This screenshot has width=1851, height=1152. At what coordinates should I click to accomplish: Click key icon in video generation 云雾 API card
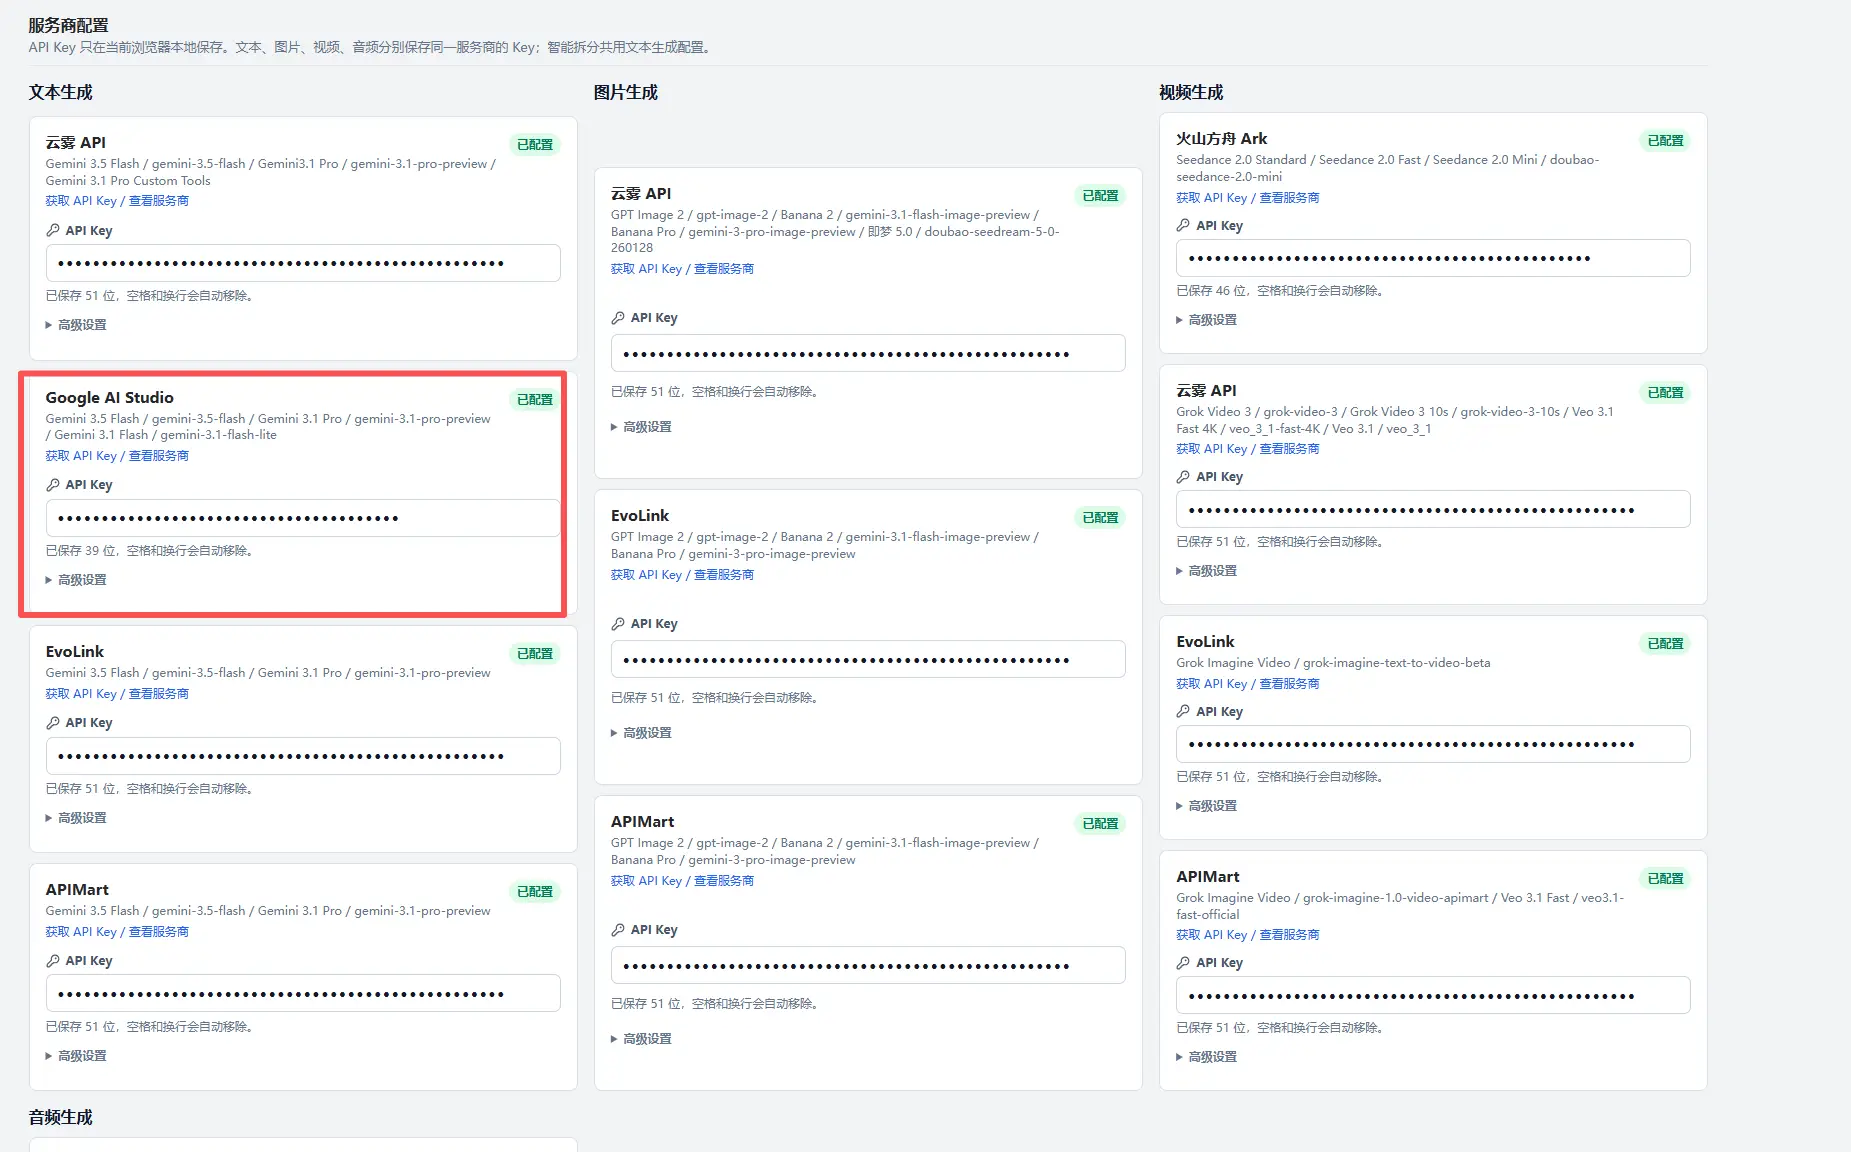coord(1183,476)
